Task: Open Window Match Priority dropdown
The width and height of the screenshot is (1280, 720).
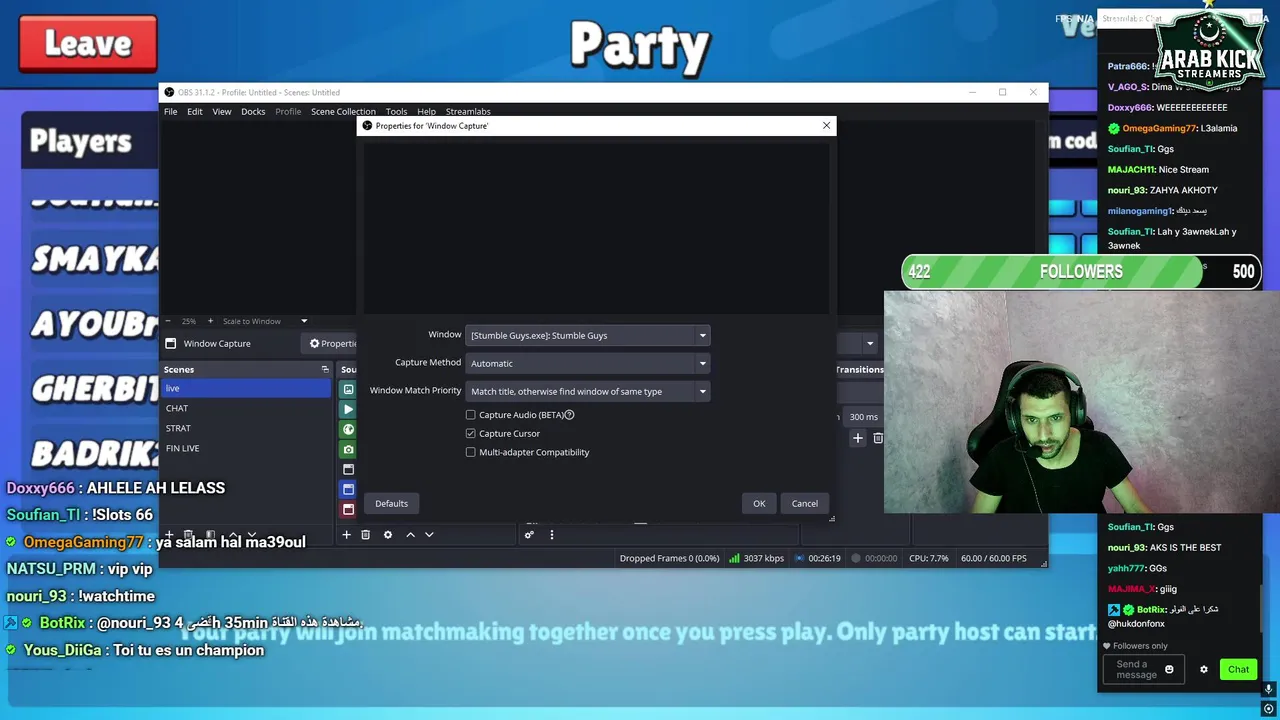Action: tap(587, 392)
